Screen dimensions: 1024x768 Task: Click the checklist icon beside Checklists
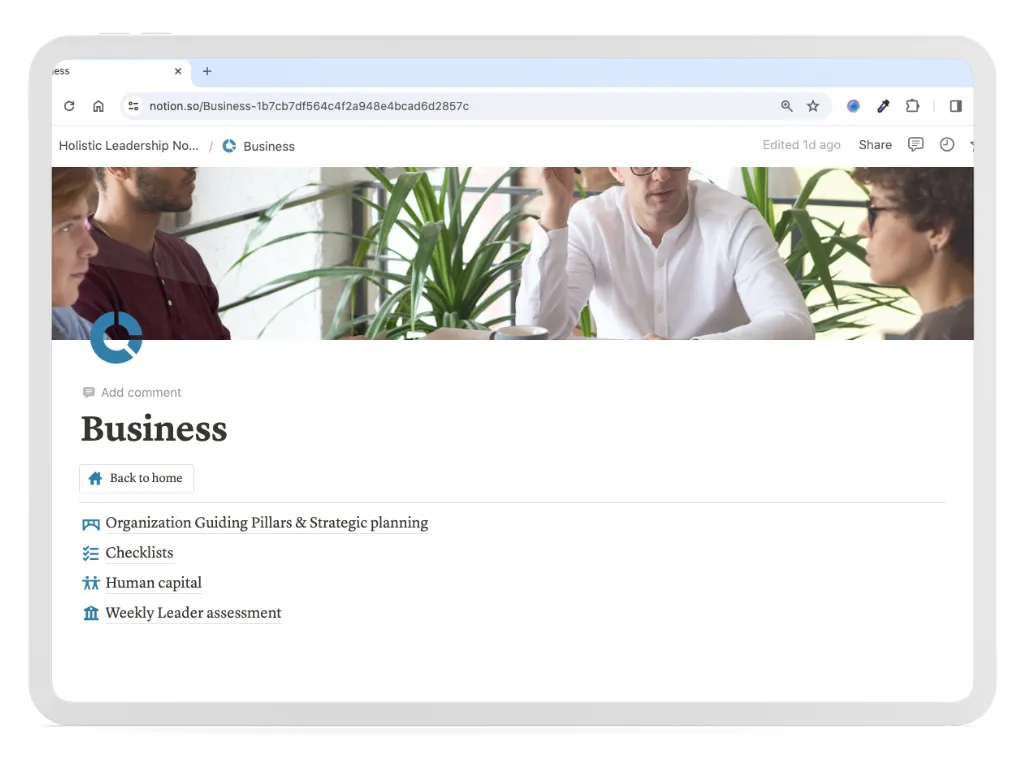coord(91,554)
